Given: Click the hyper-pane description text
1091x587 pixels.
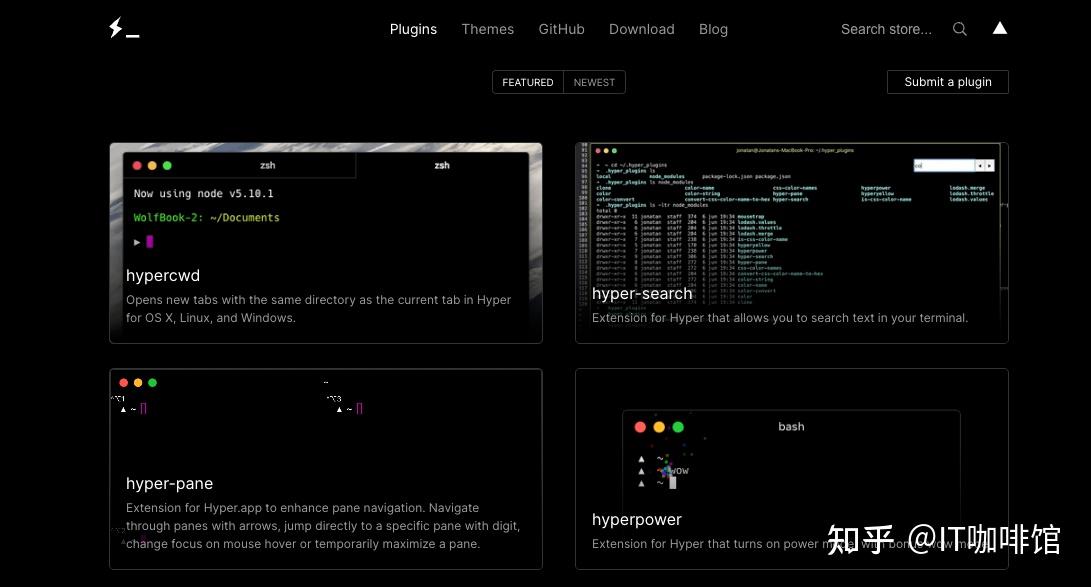Looking at the screenshot, I should tap(322, 525).
